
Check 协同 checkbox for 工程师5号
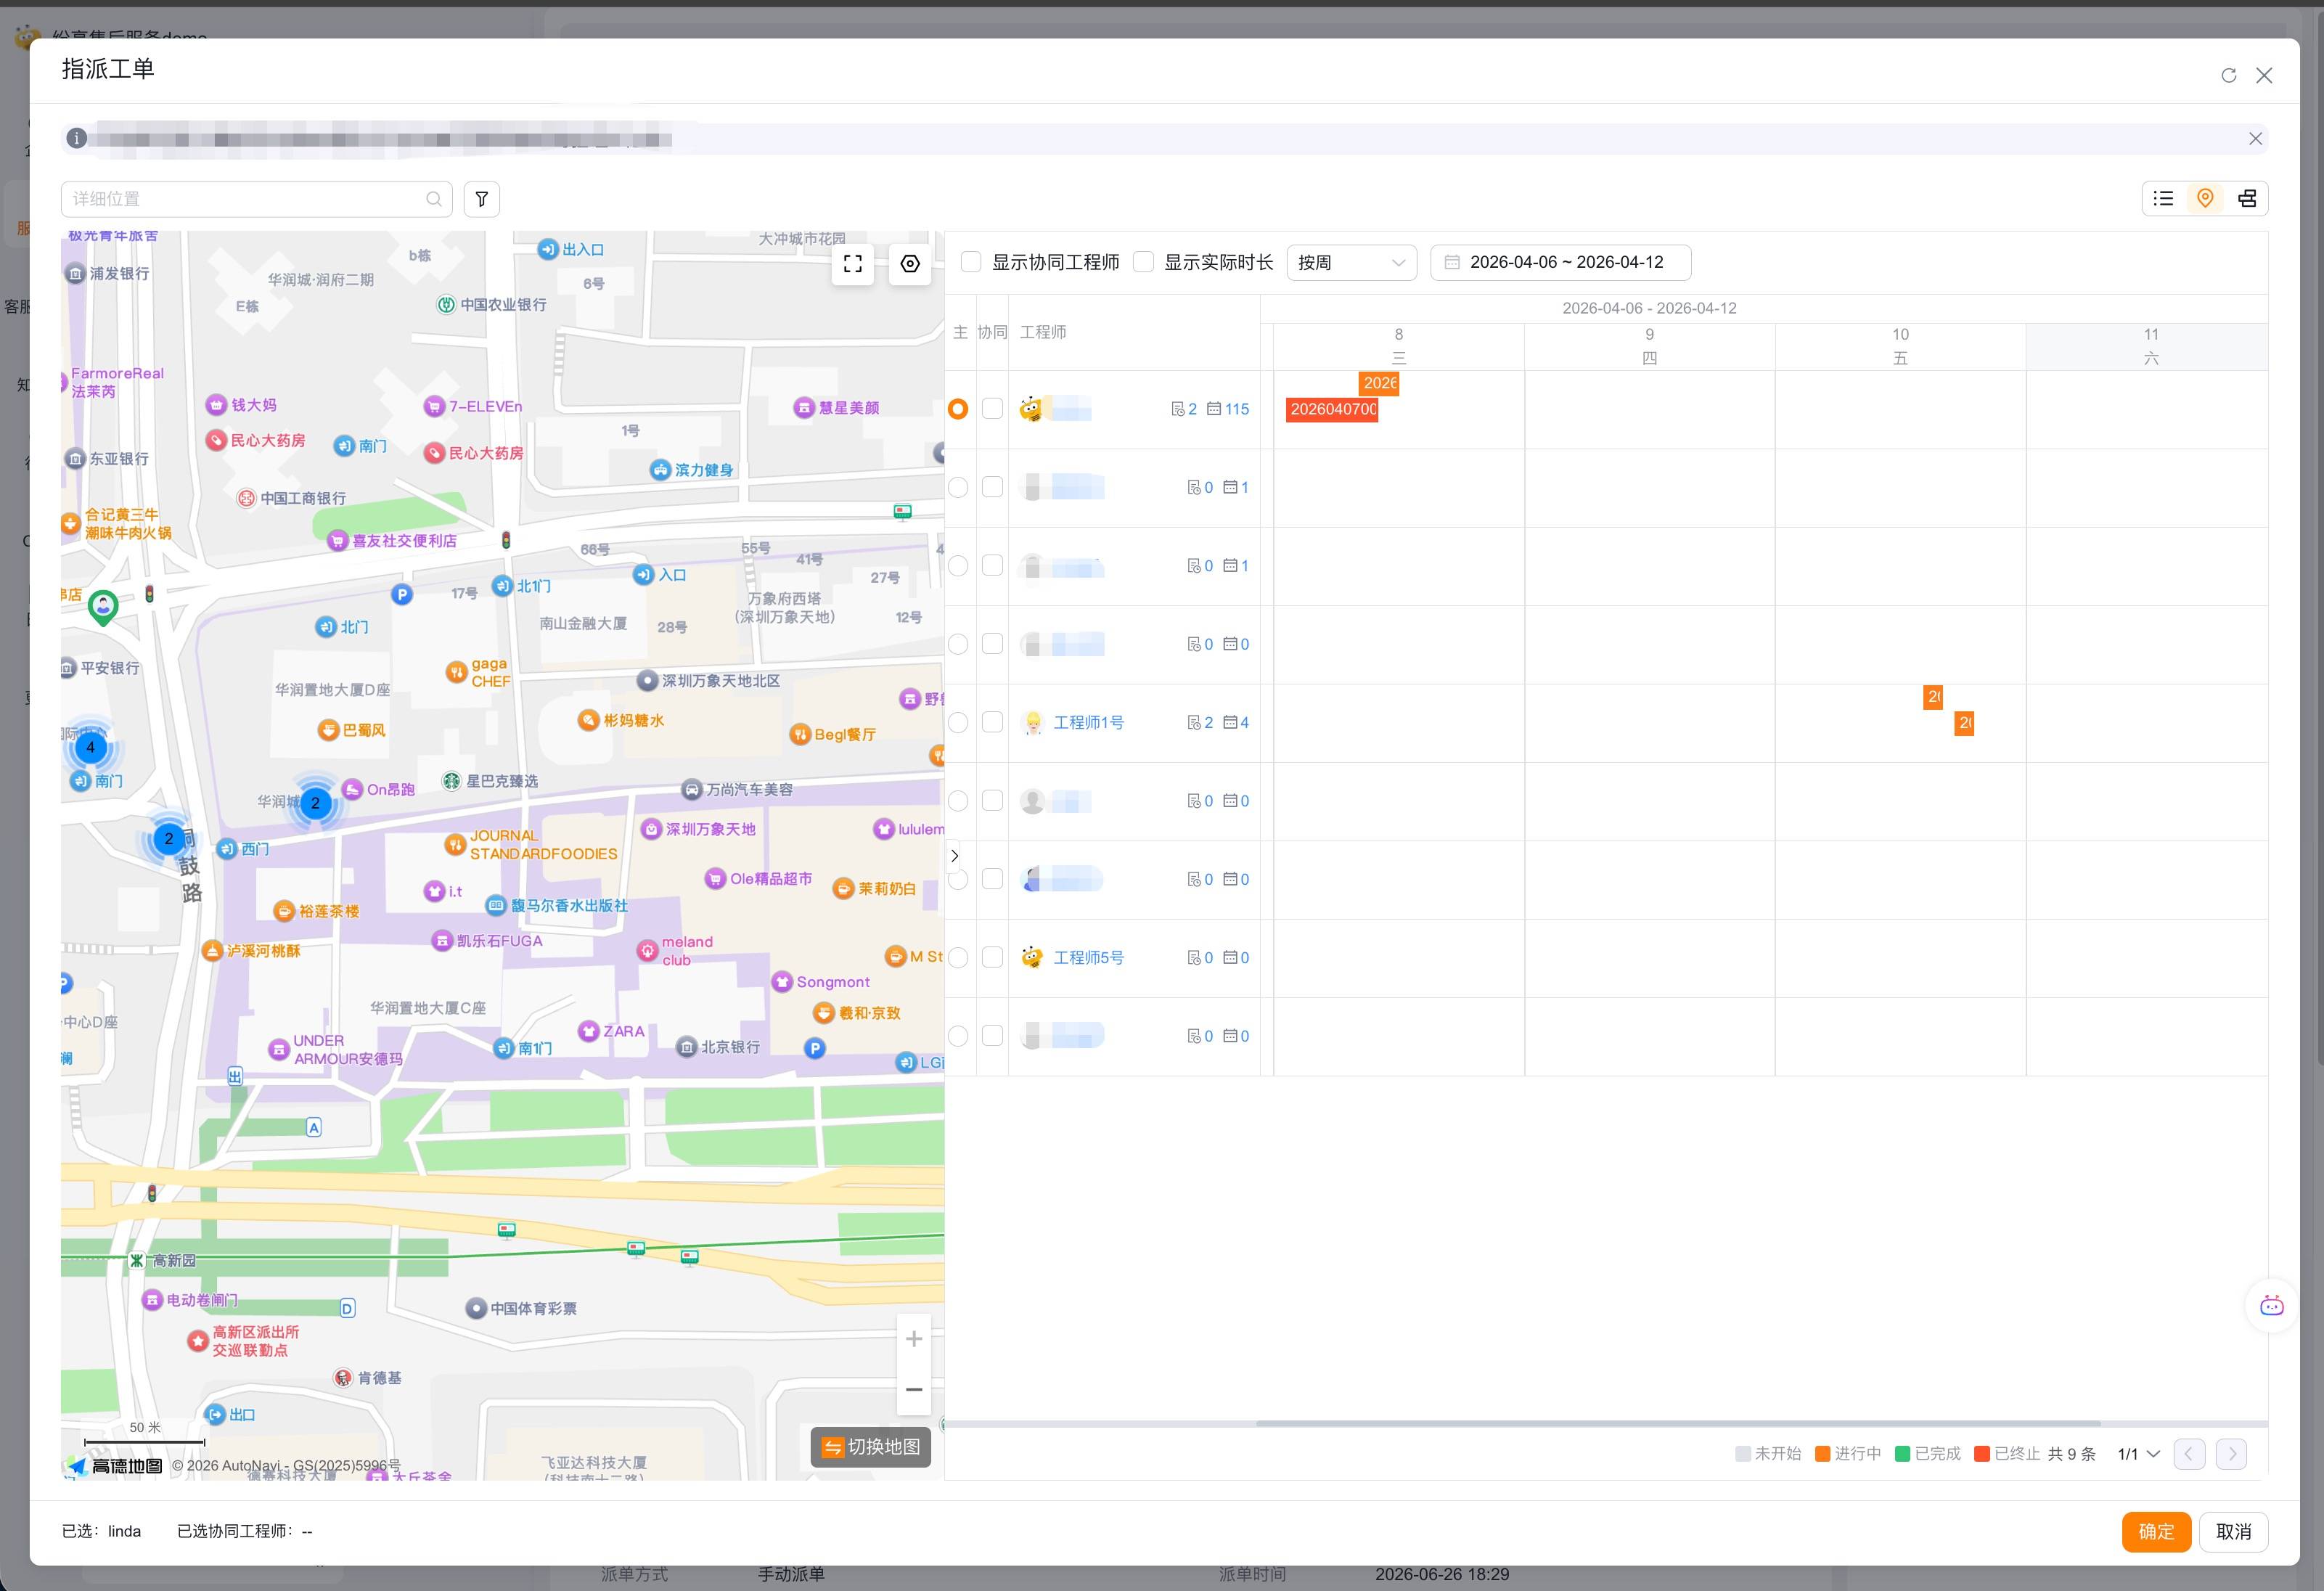[992, 957]
